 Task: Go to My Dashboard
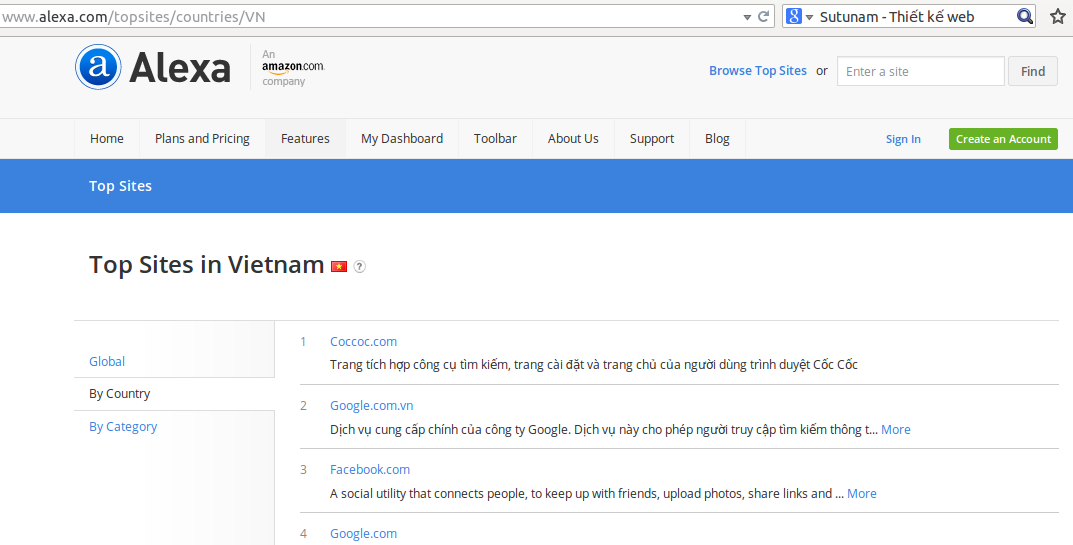pyautogui.click(x=402, y=138)
